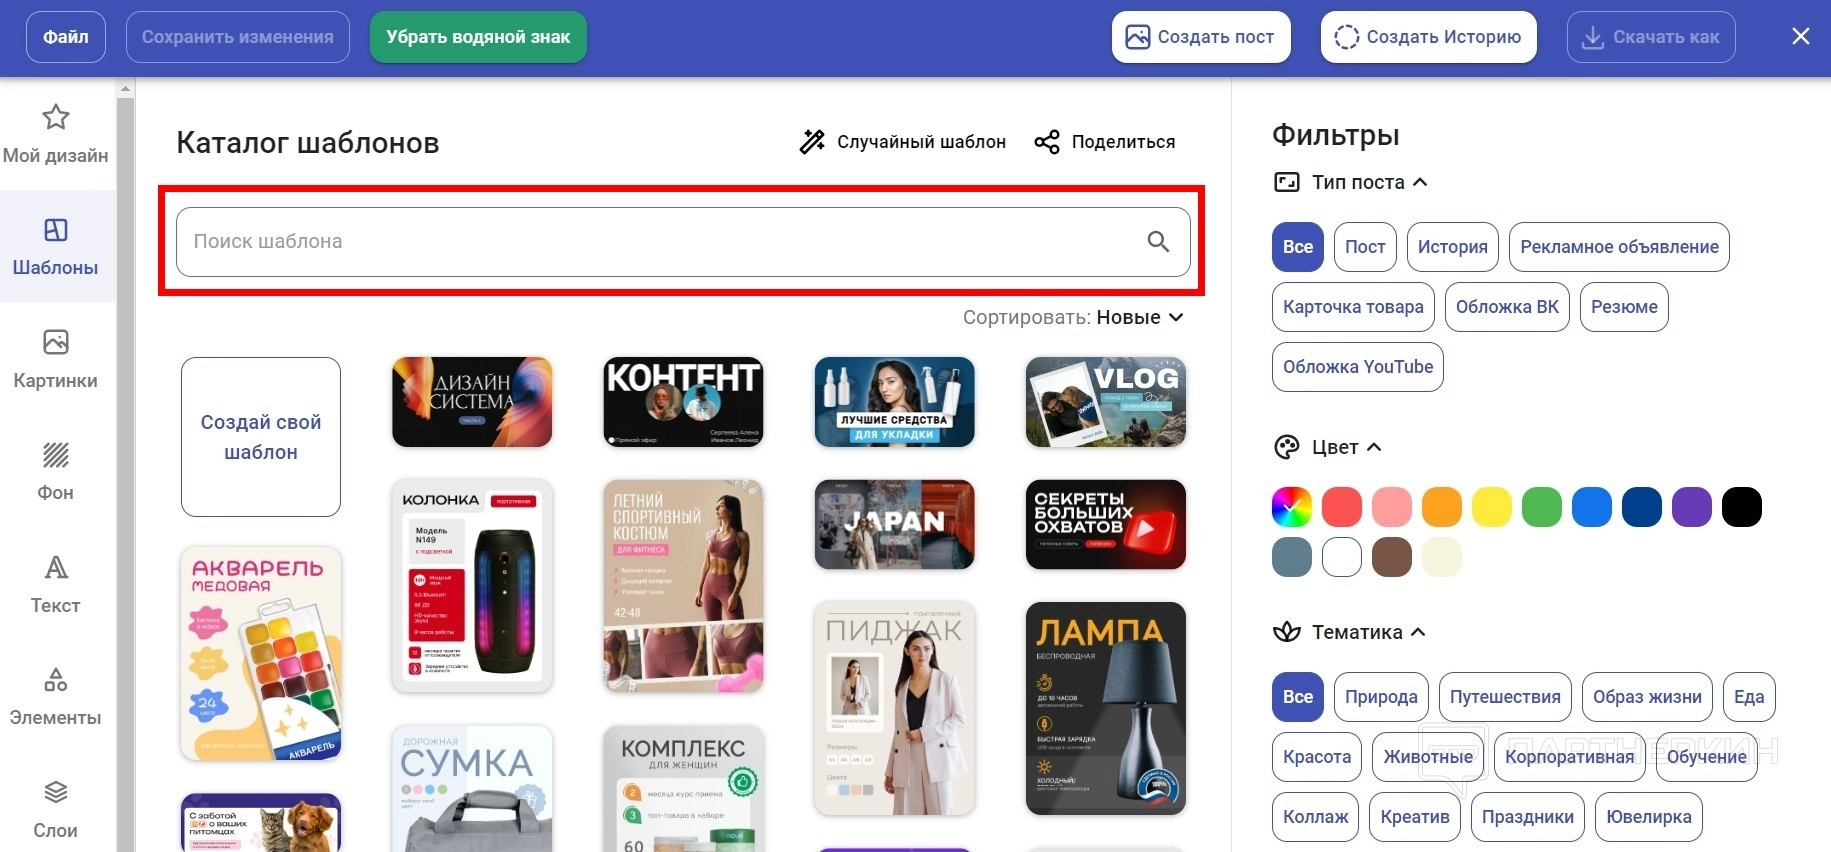This screenshot has width=1831, height=852.
Task: Open the Сортировать: Новые dropdown
Action: (1074, 317)
